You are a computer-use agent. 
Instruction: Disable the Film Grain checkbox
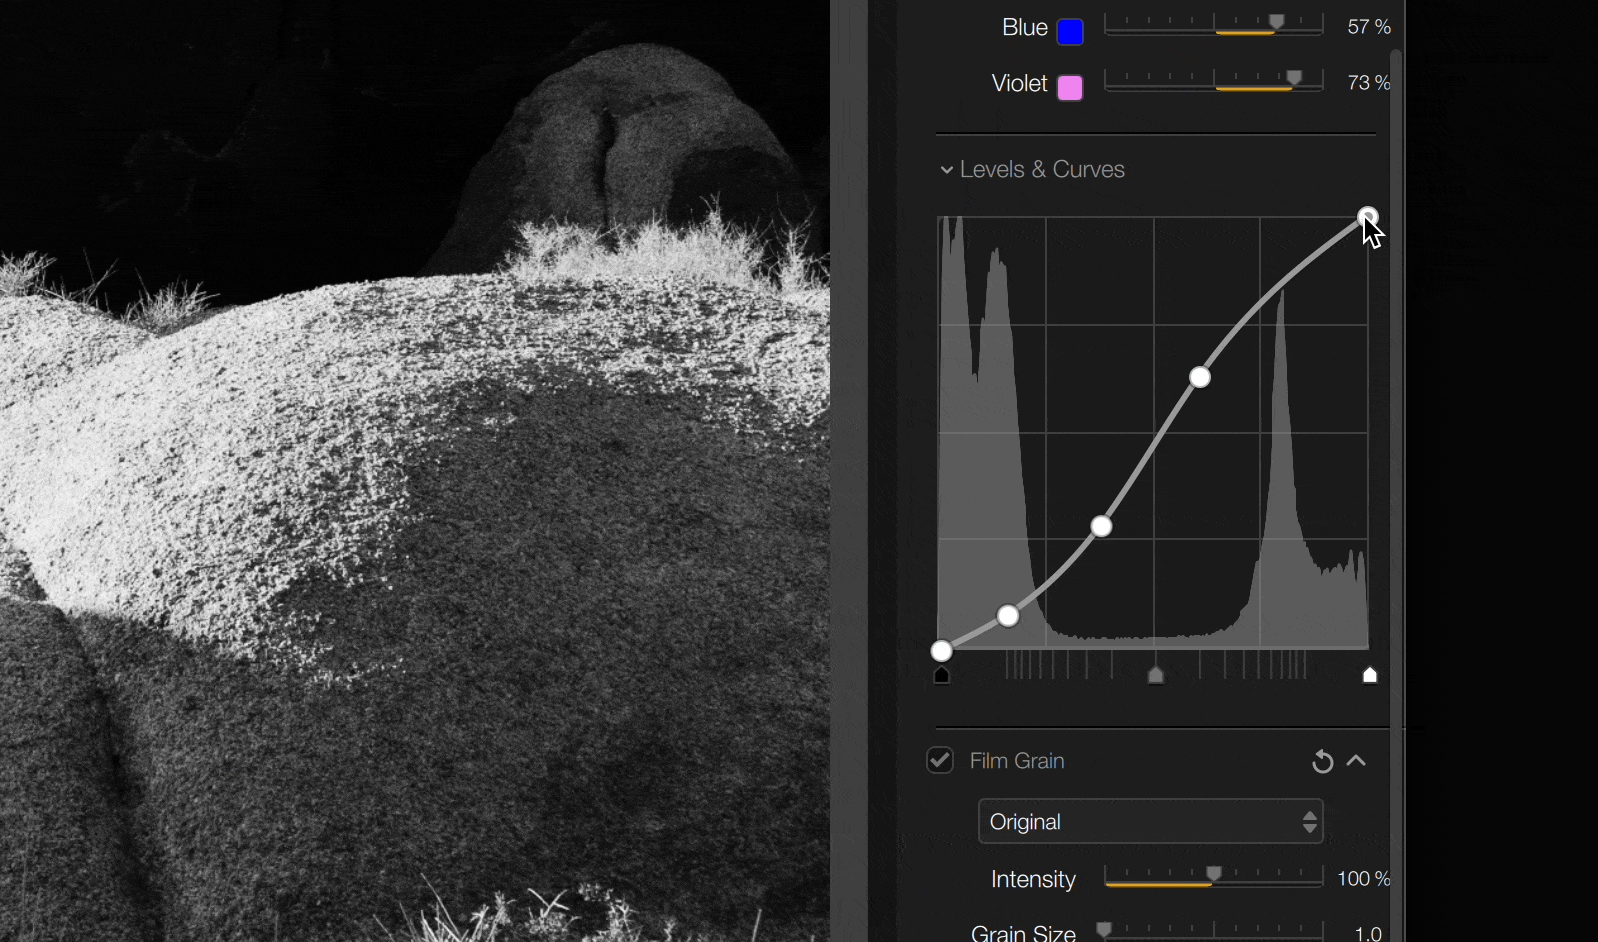tap(940, 761)
